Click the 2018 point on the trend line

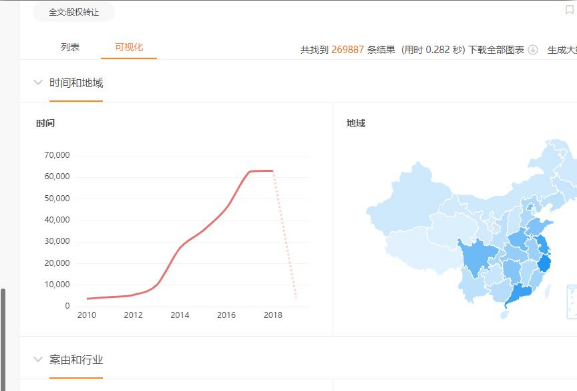pyautogui.click(x=273, y=171)
